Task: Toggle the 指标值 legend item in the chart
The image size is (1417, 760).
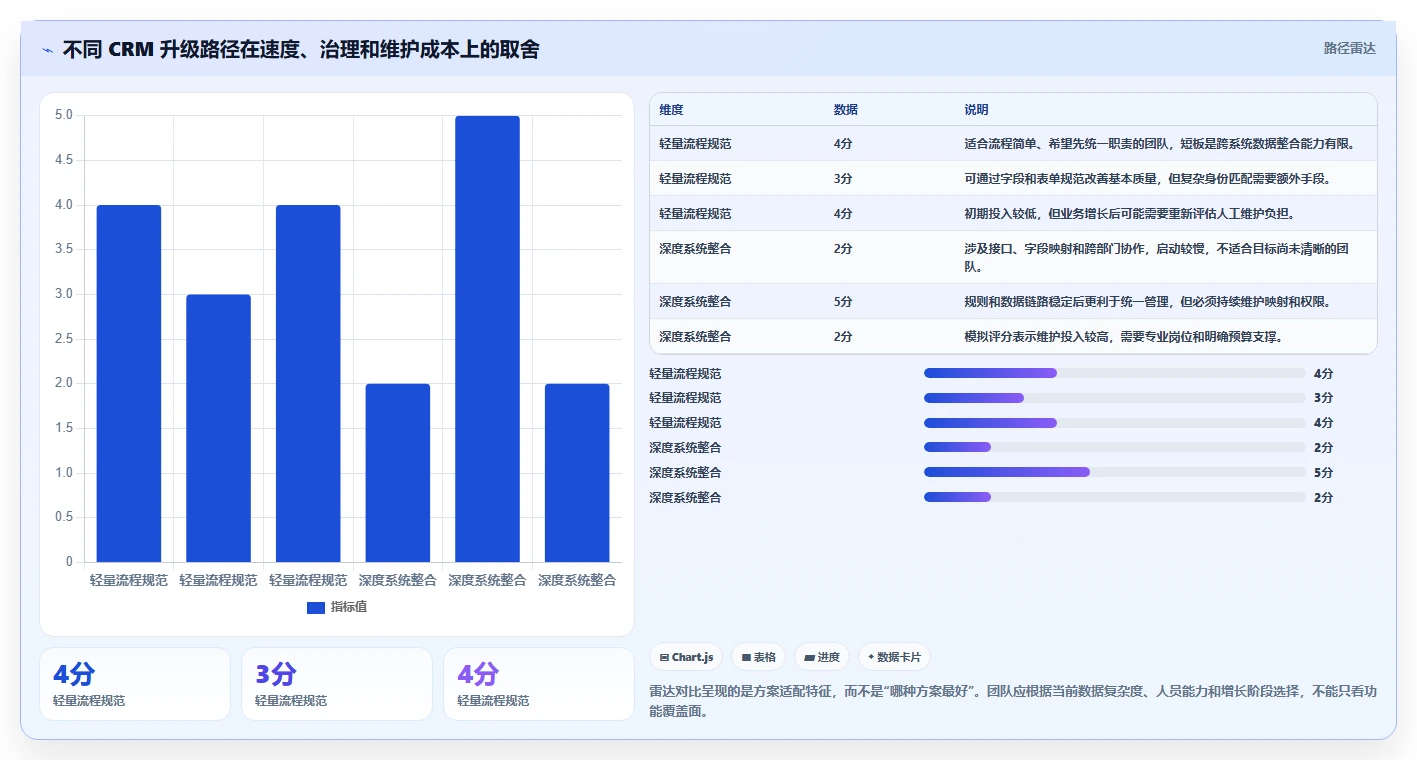Action: pyautogui.click(x=337, y=607)
